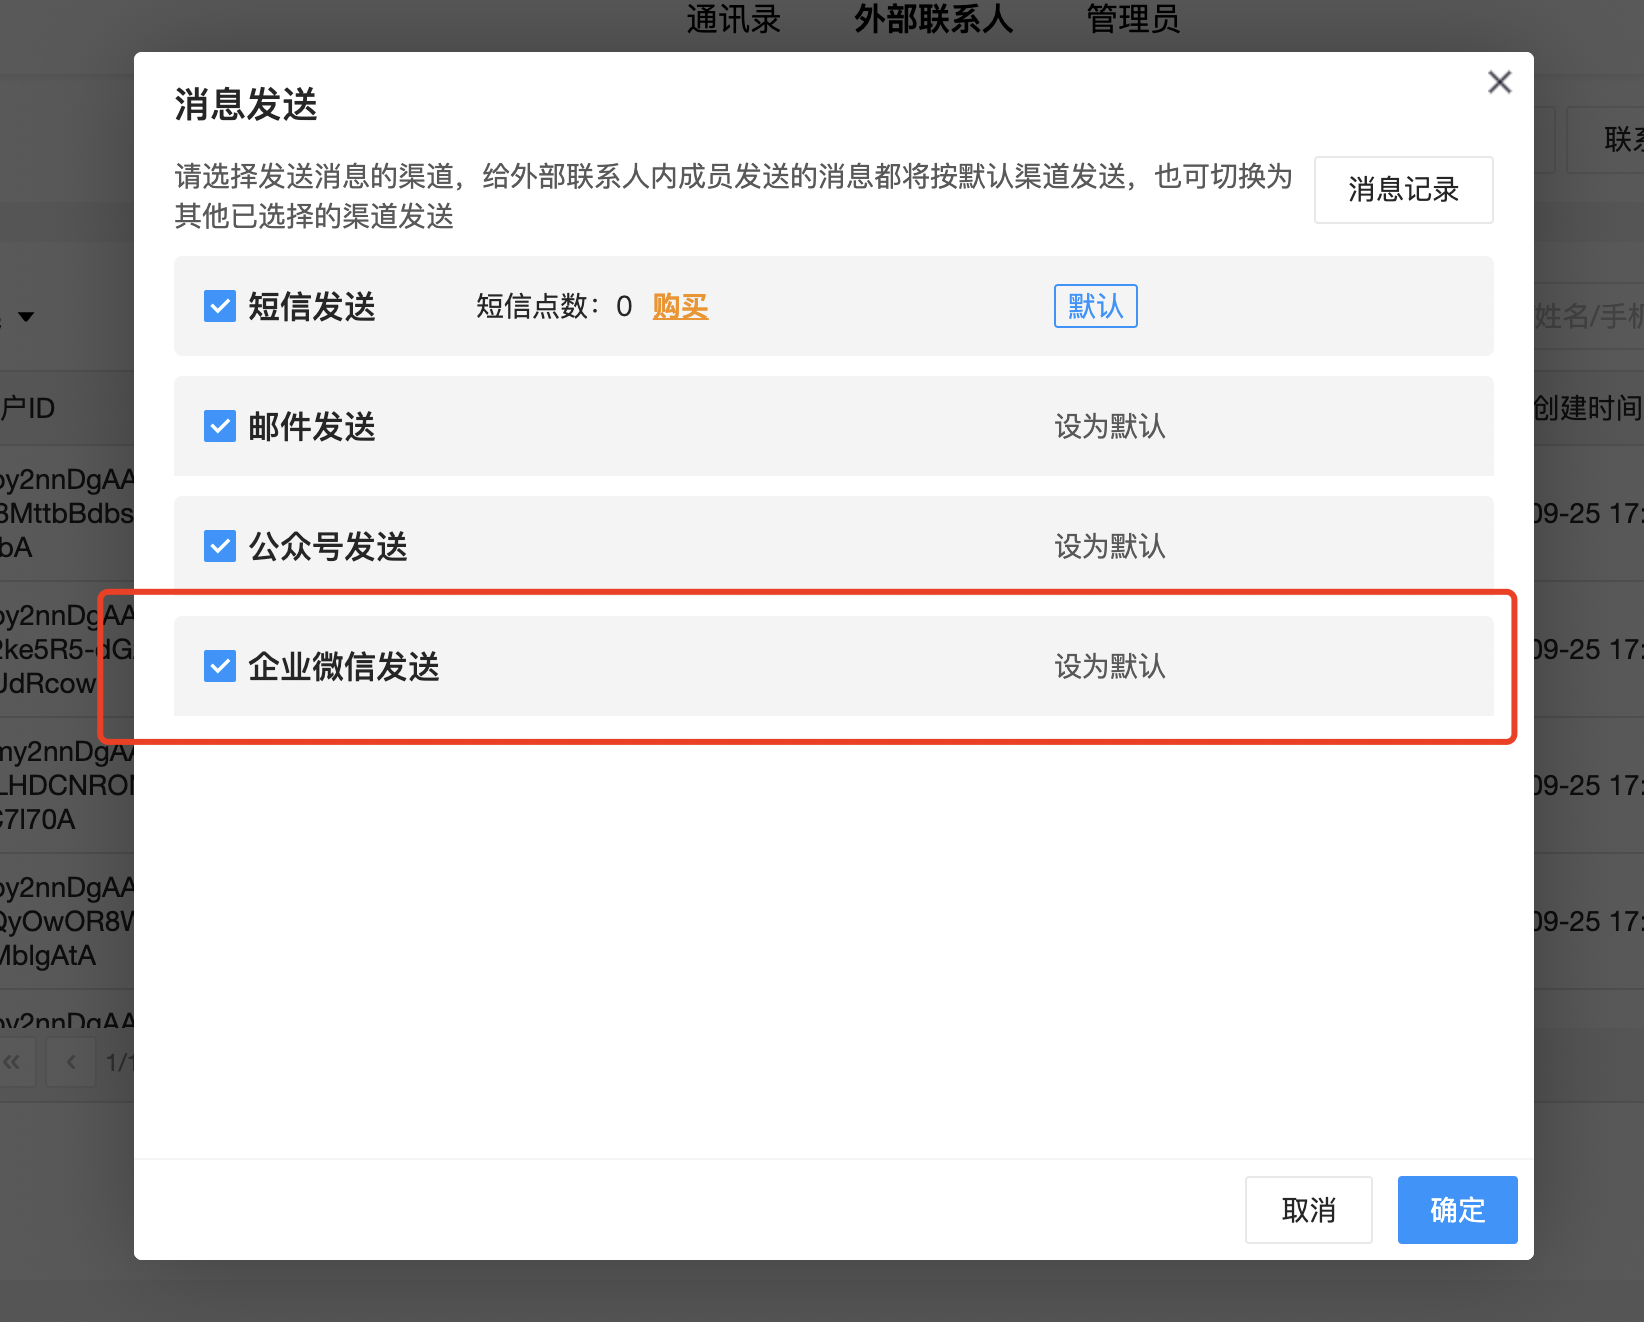This screenshot has width=1644, height=1322.
Task: Click the 消息发送 dialog title
Action: point(246,104)
